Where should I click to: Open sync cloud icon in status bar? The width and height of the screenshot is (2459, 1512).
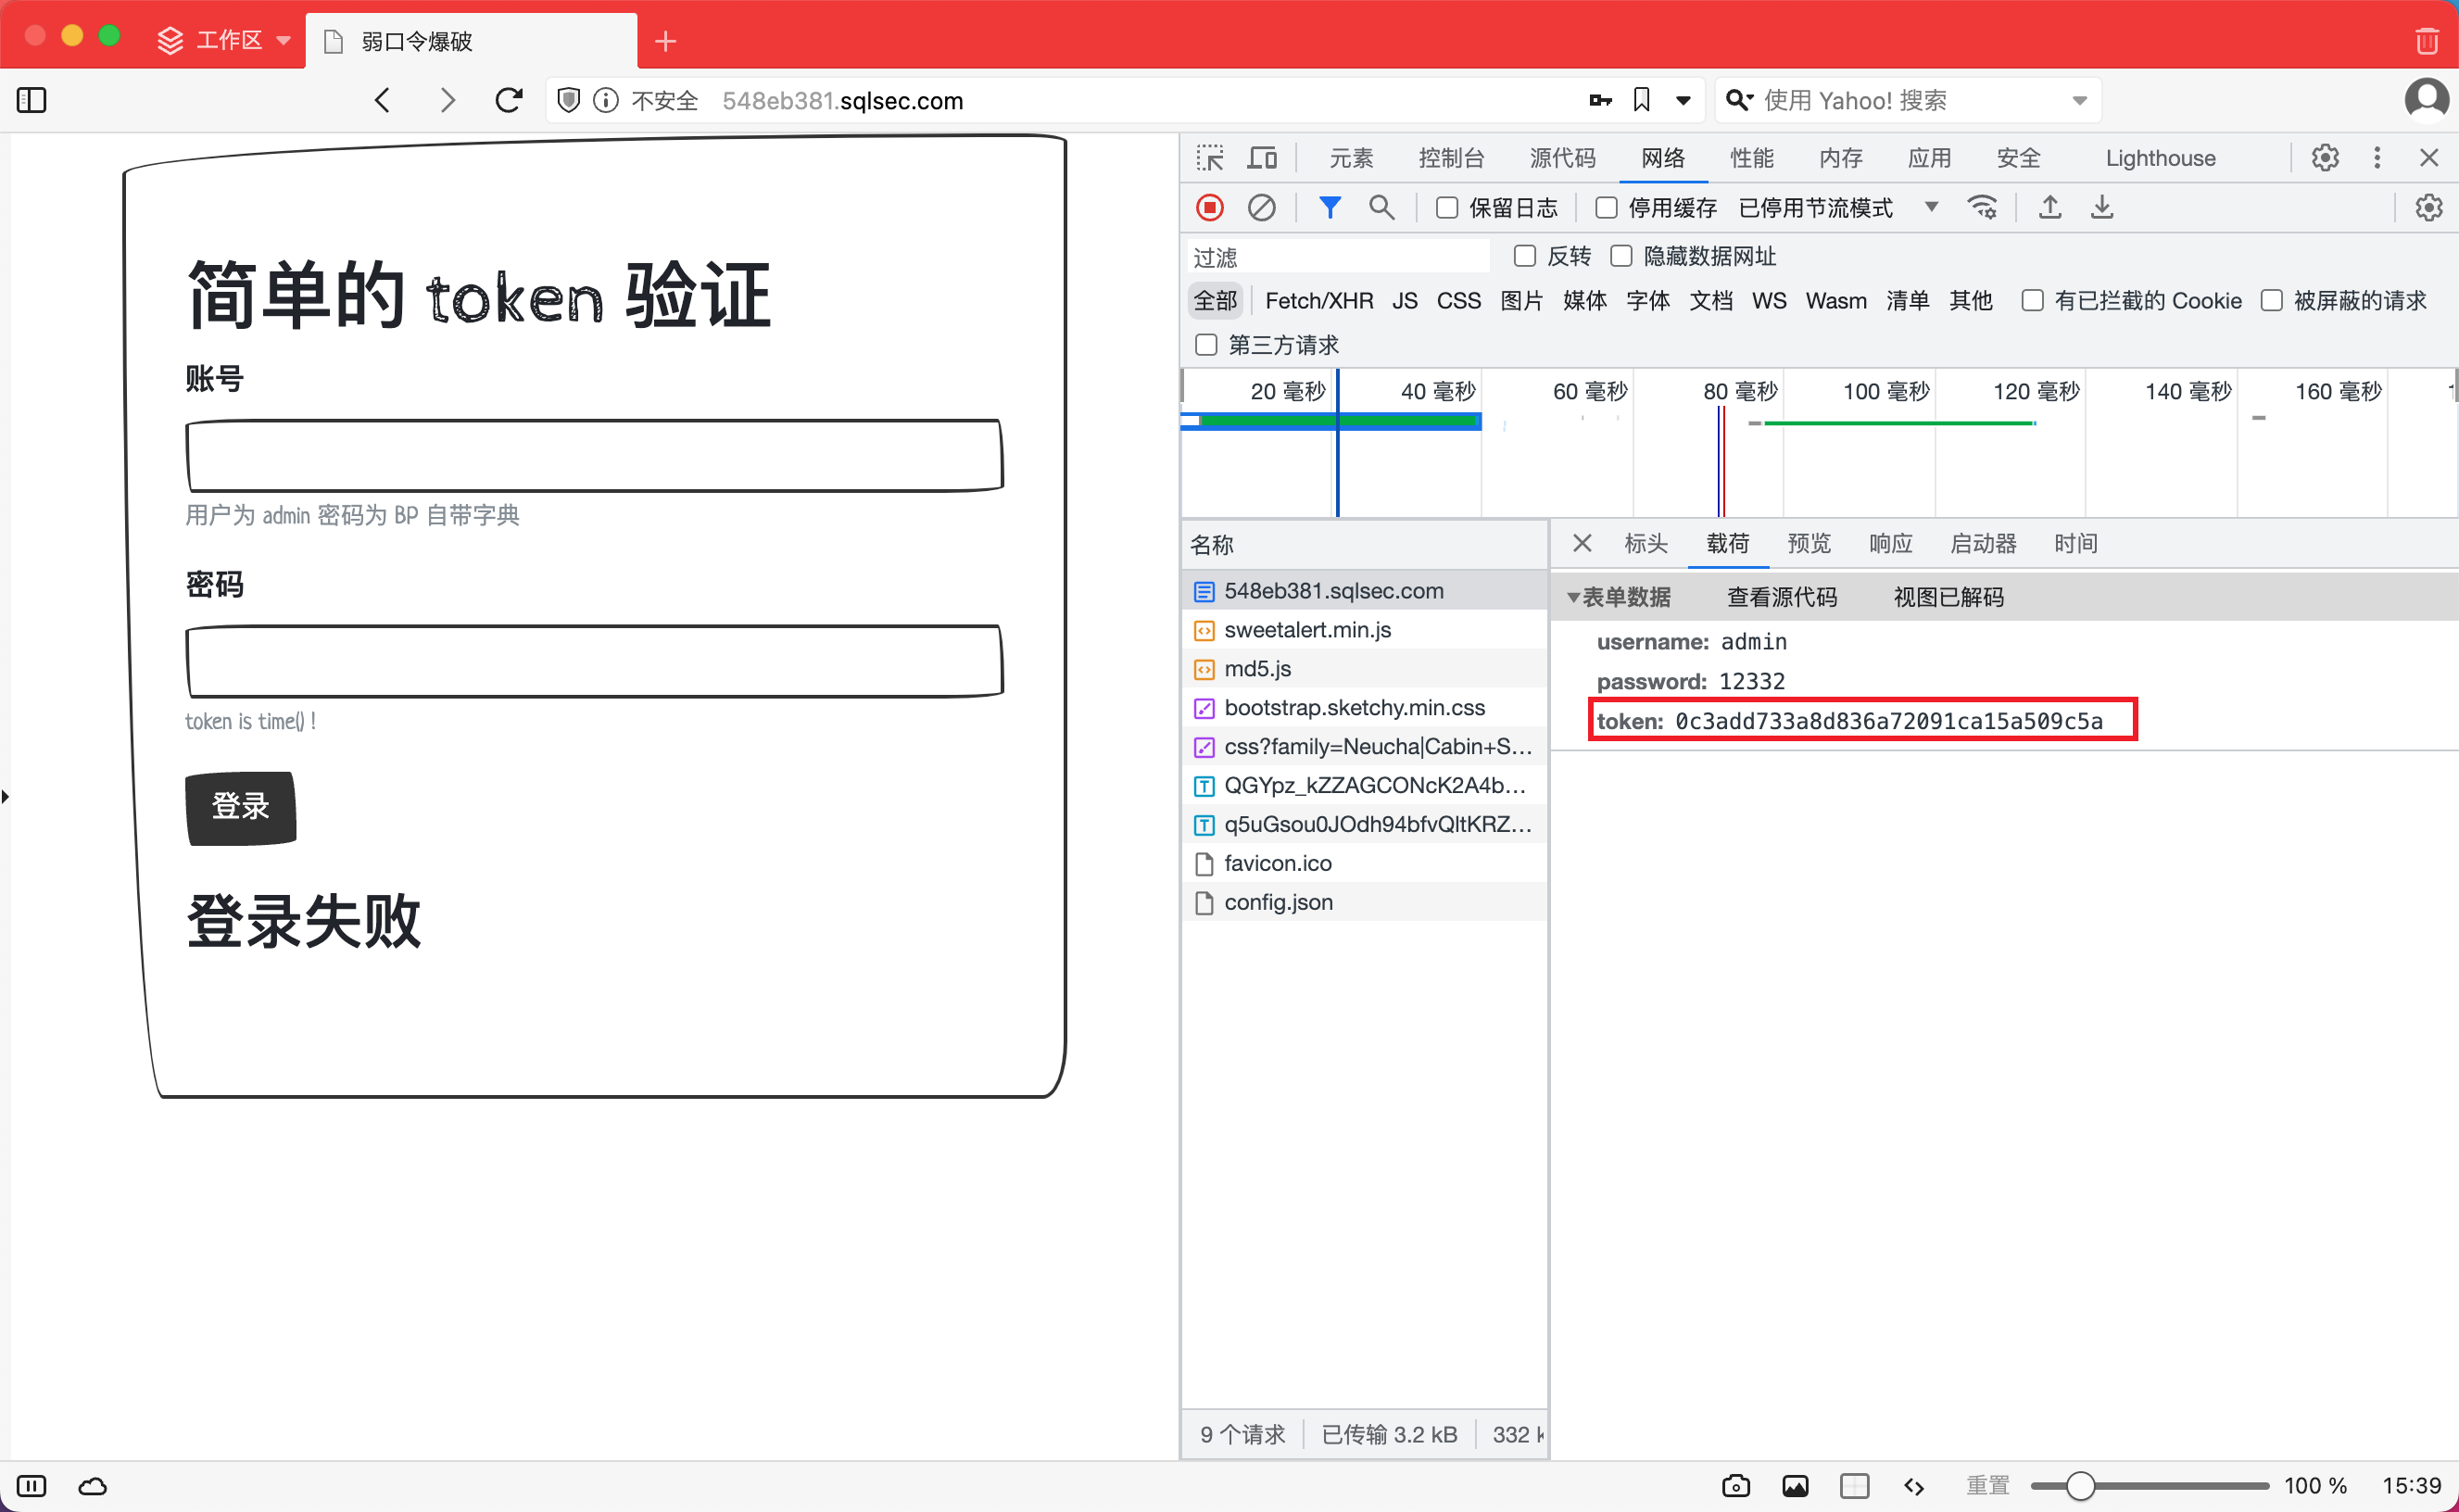click(93, 1486)
